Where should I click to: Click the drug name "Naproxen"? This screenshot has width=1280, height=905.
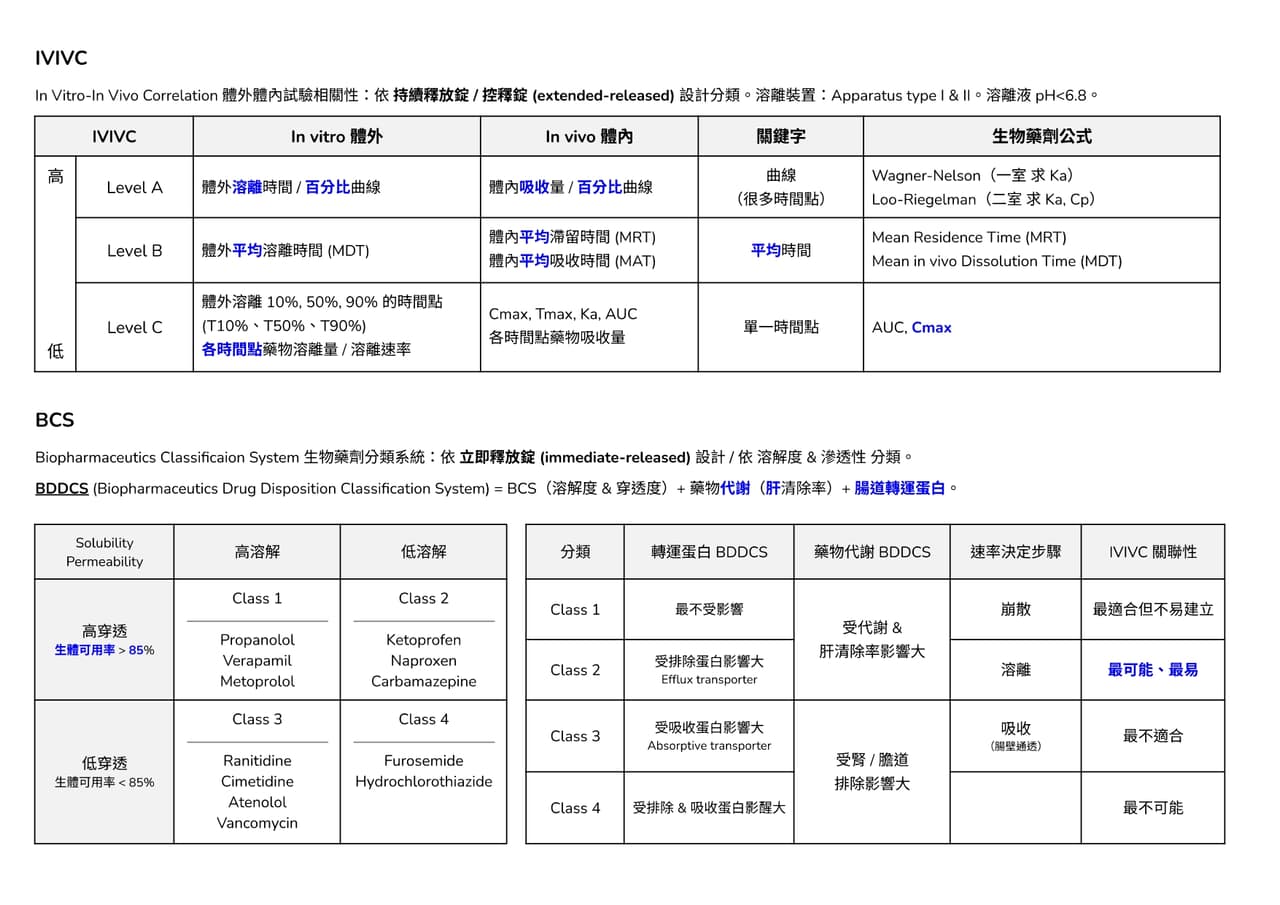pyautogui.click(x=423, y=661)
